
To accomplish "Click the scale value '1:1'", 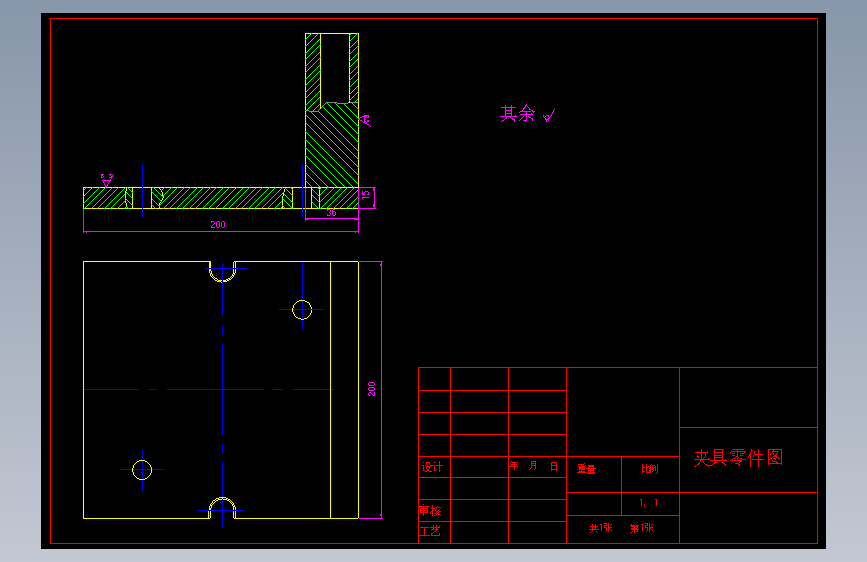I will pos(649,503).
